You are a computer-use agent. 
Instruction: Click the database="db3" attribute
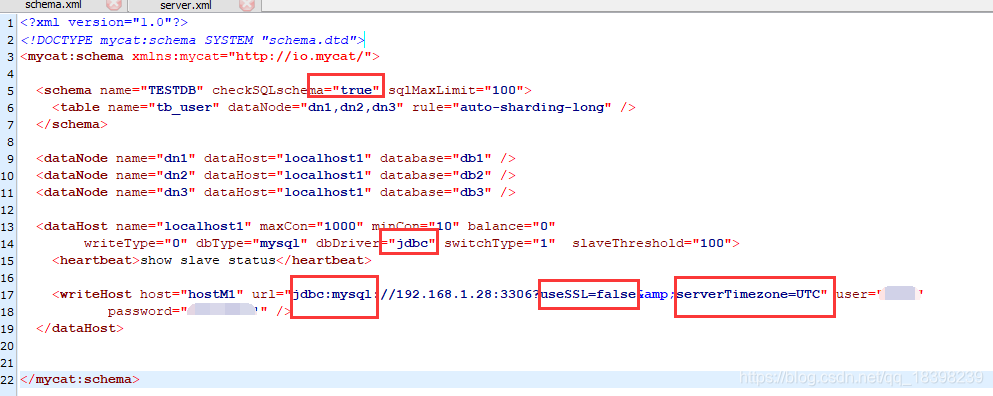[436, 192]
